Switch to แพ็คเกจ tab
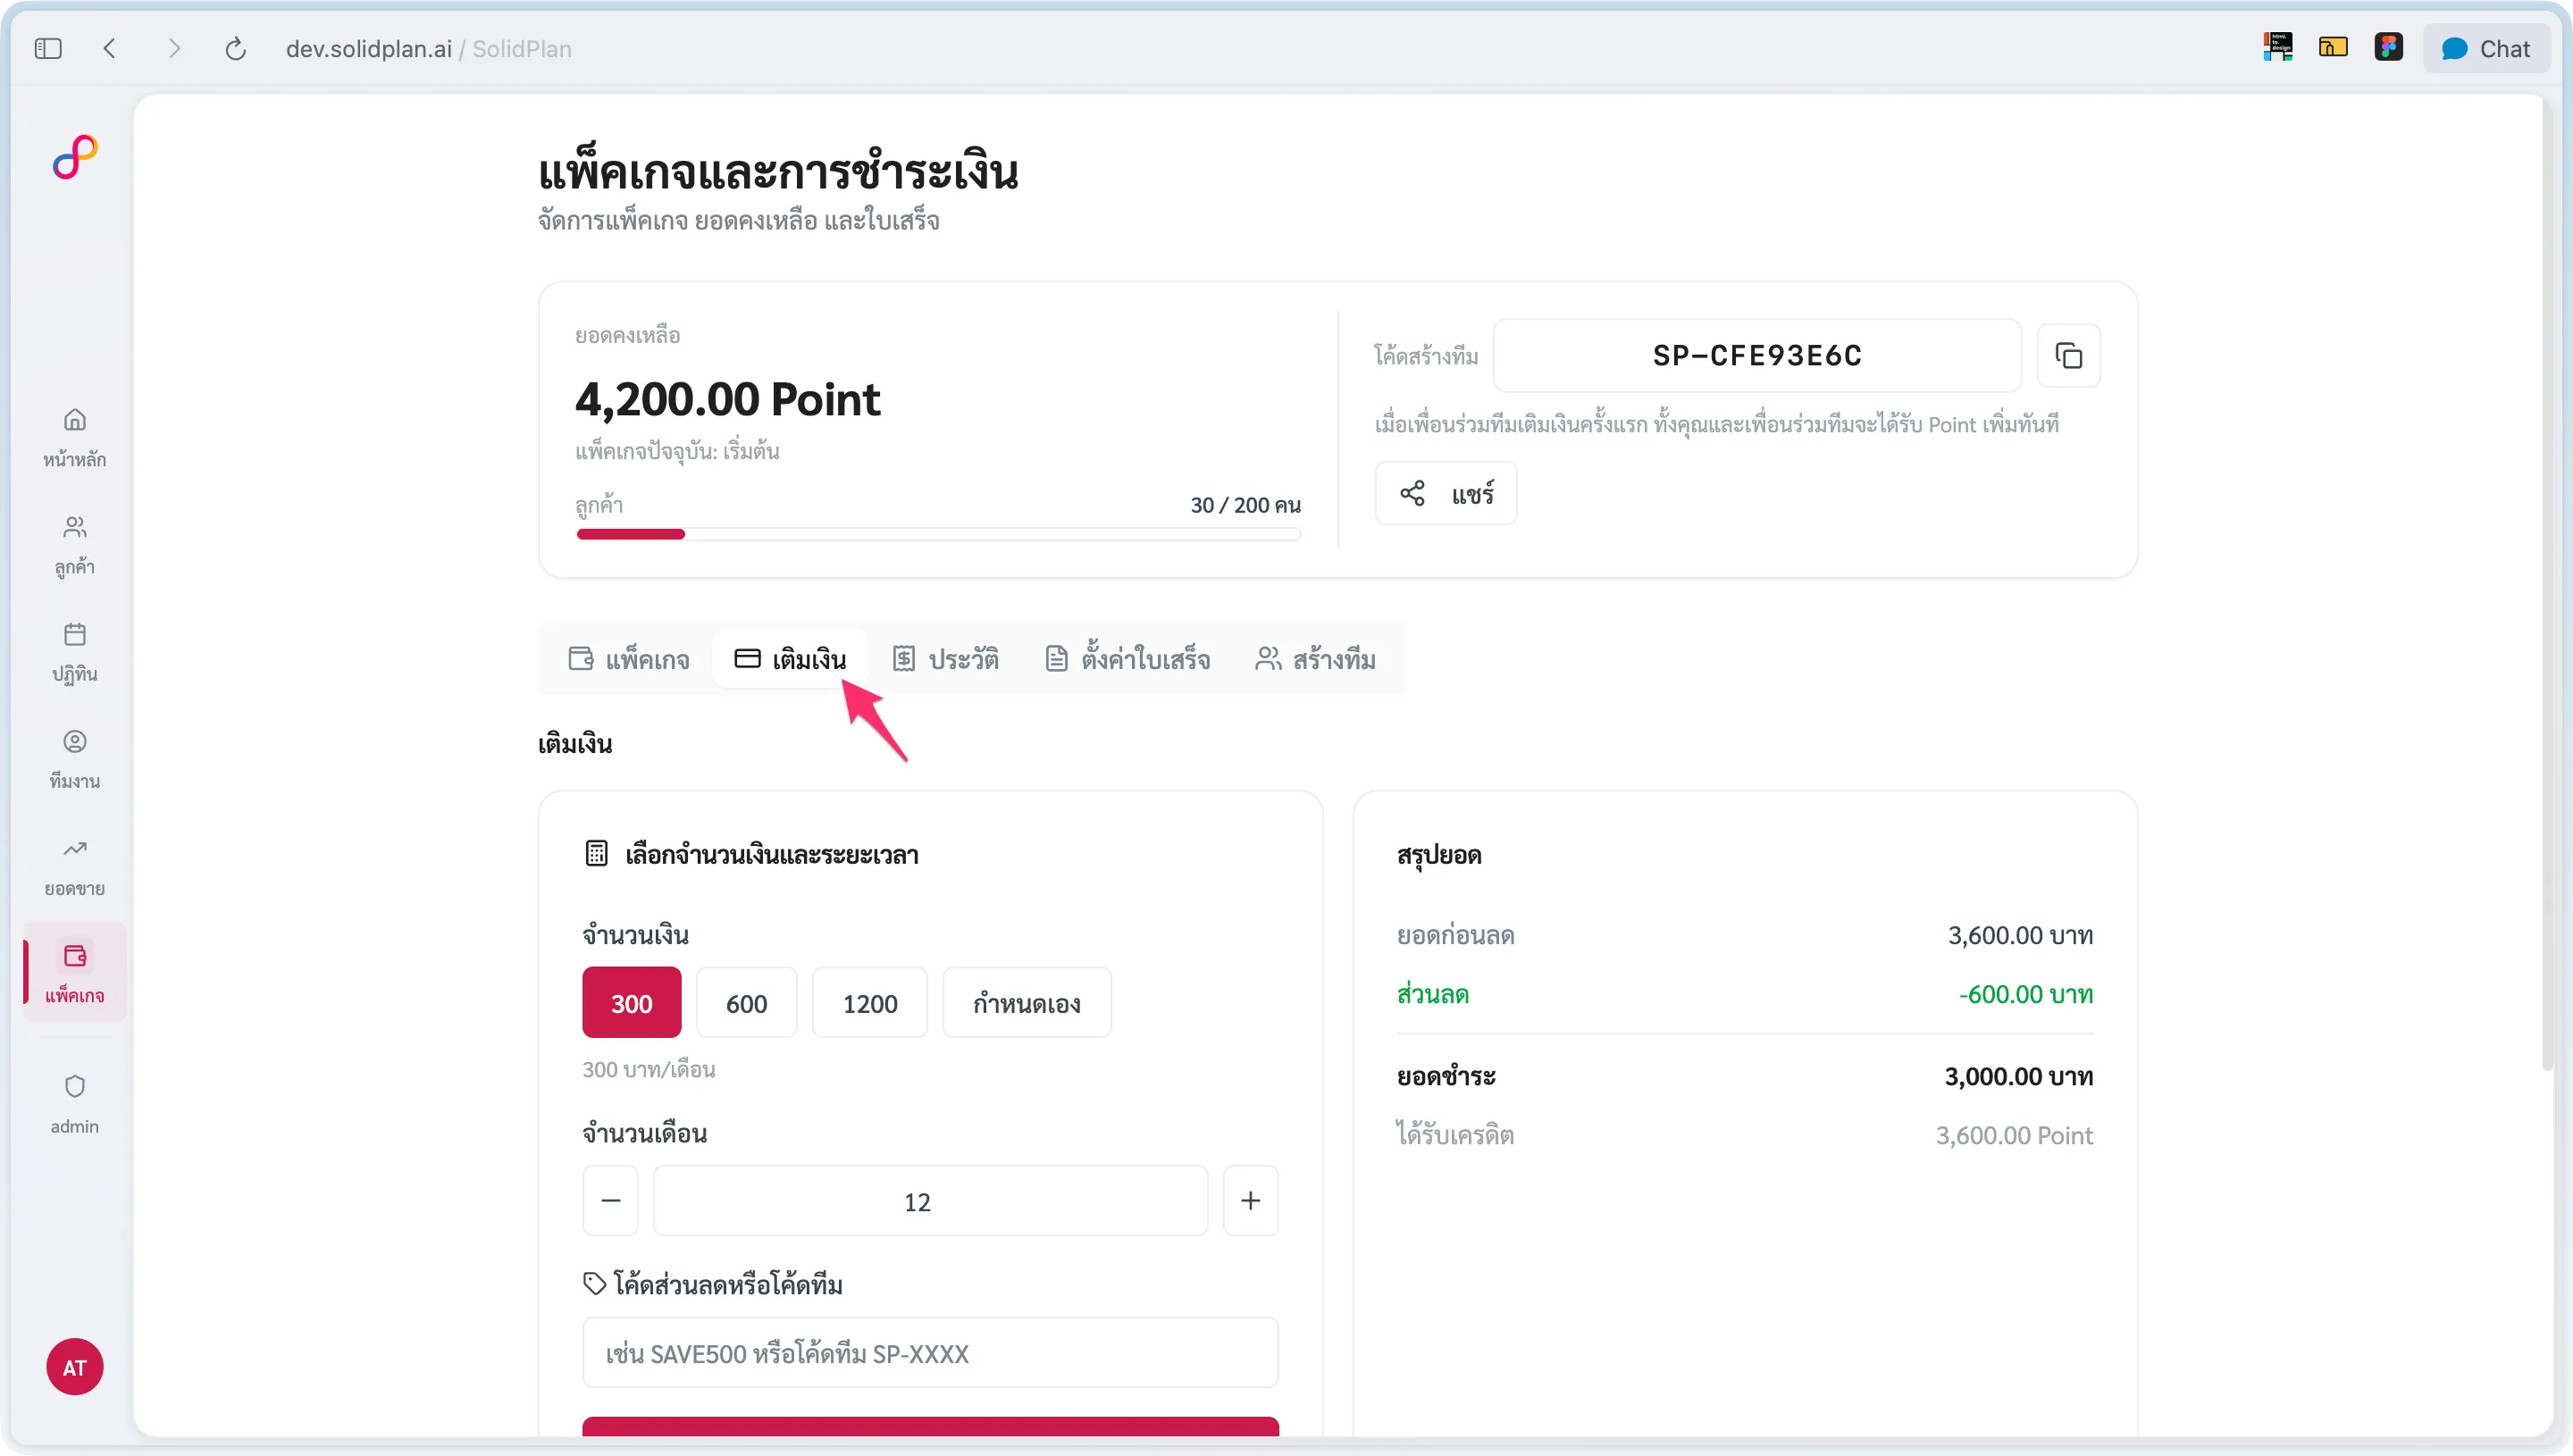Viewport: 2573px width, 1456px height. tap(628, 659)
